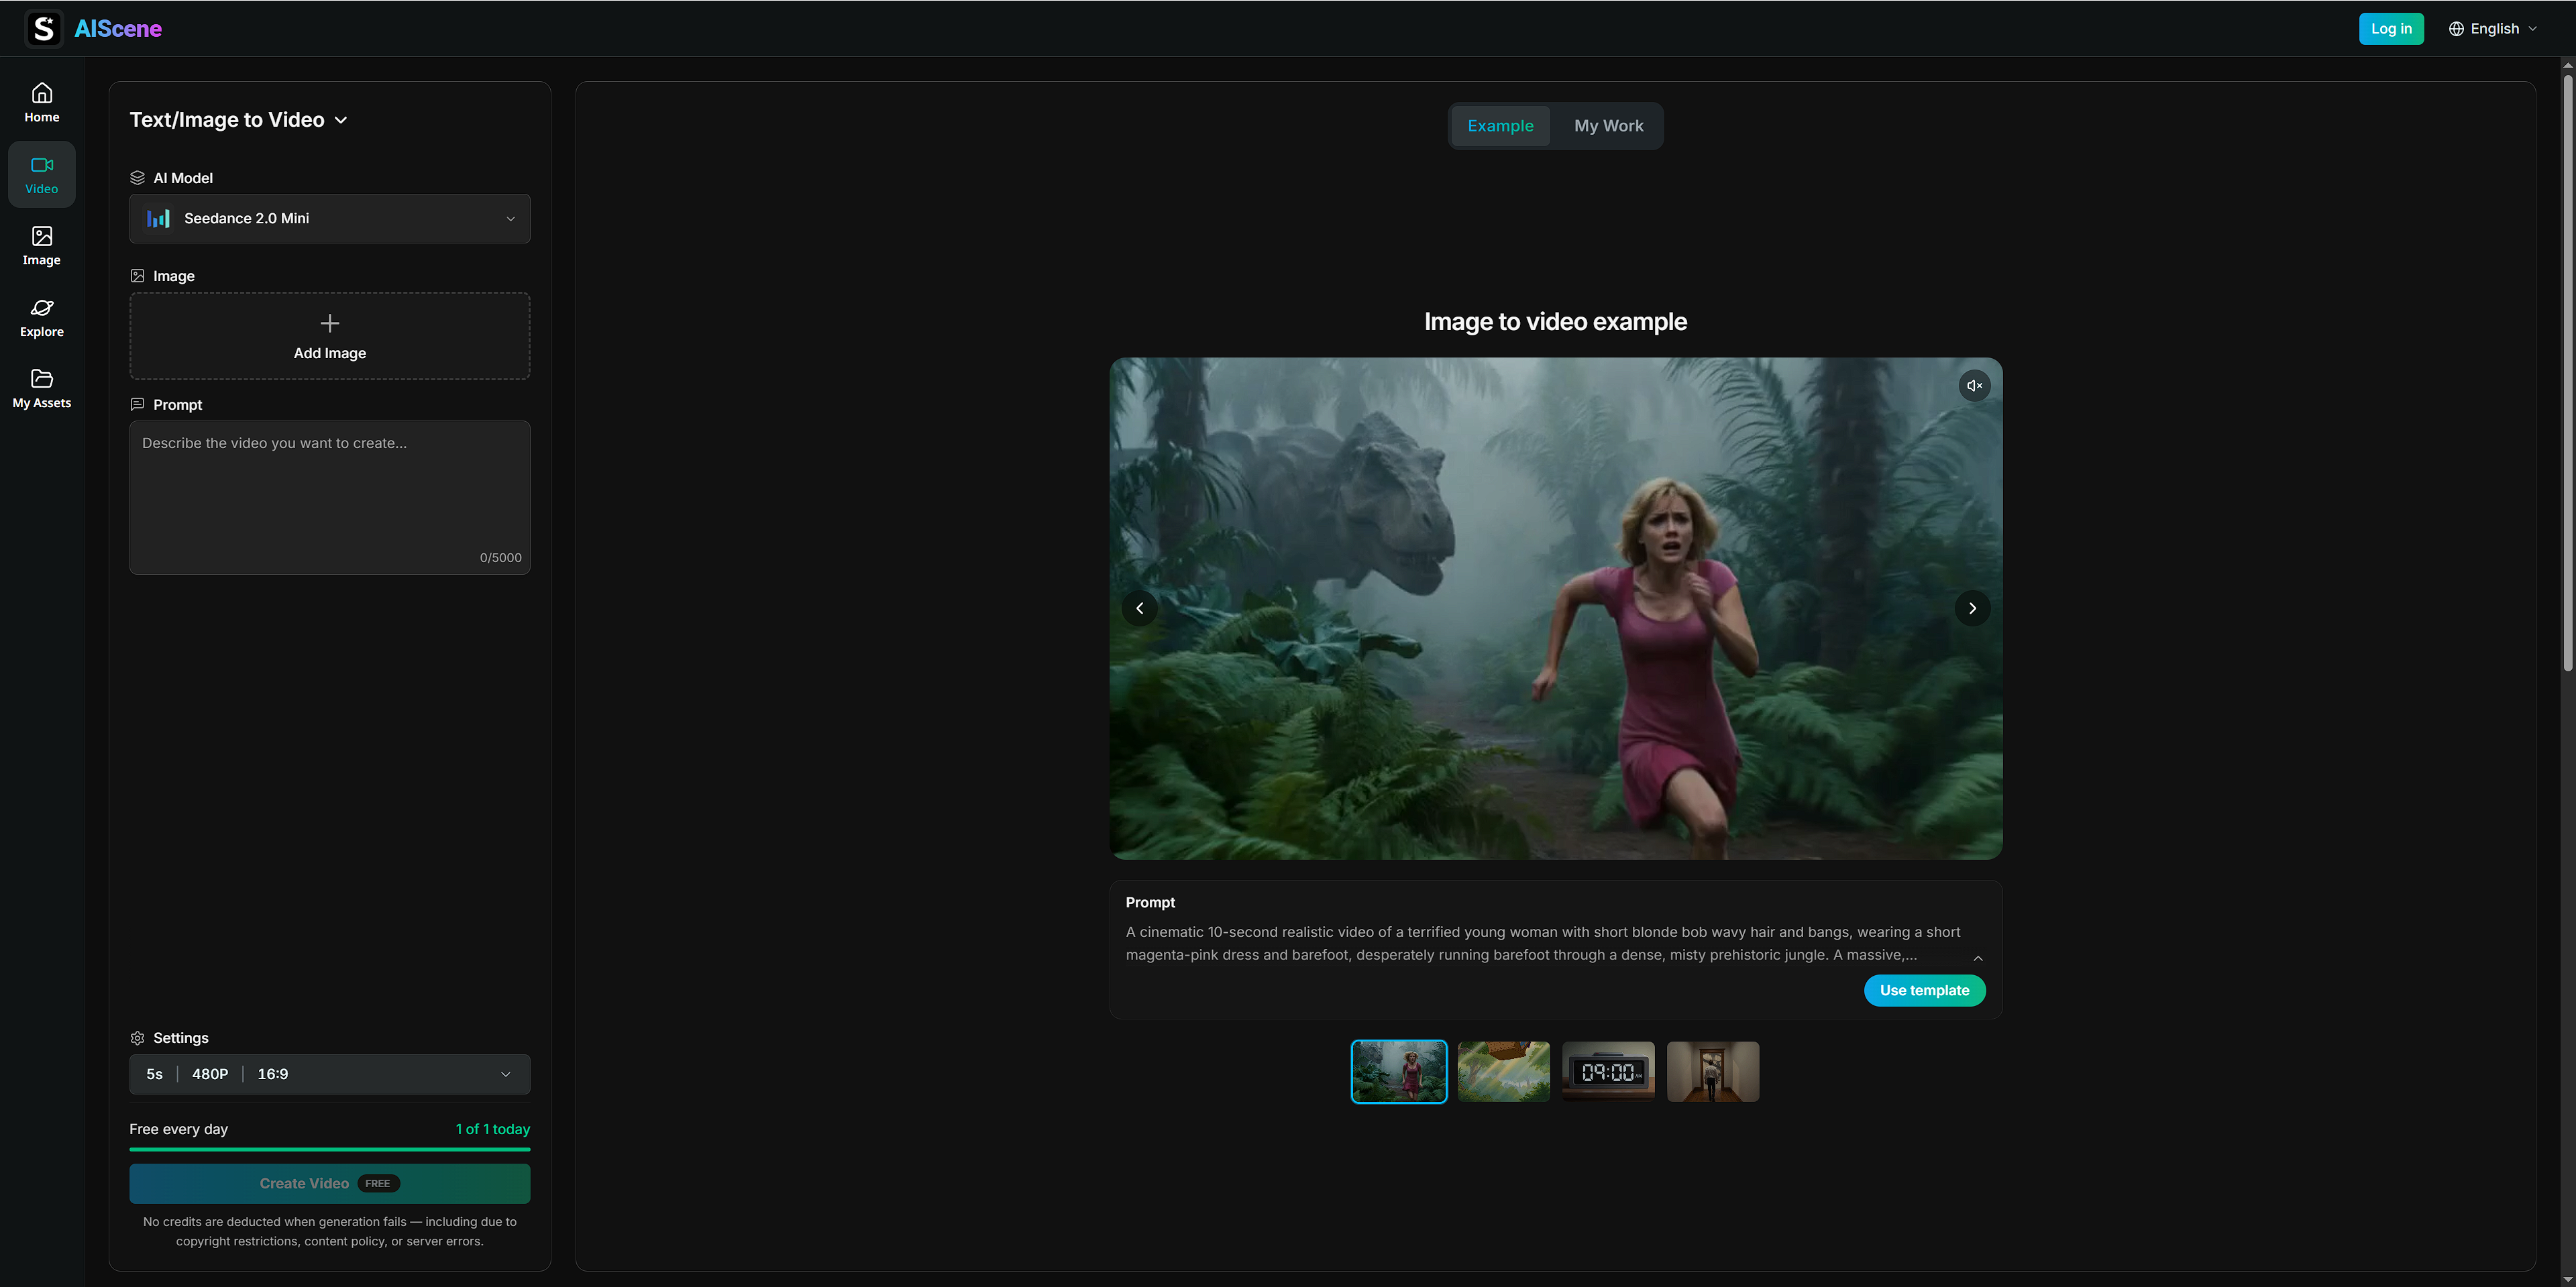
Task: Click the 'Image to video example' heading
Action: point(1556,321)
